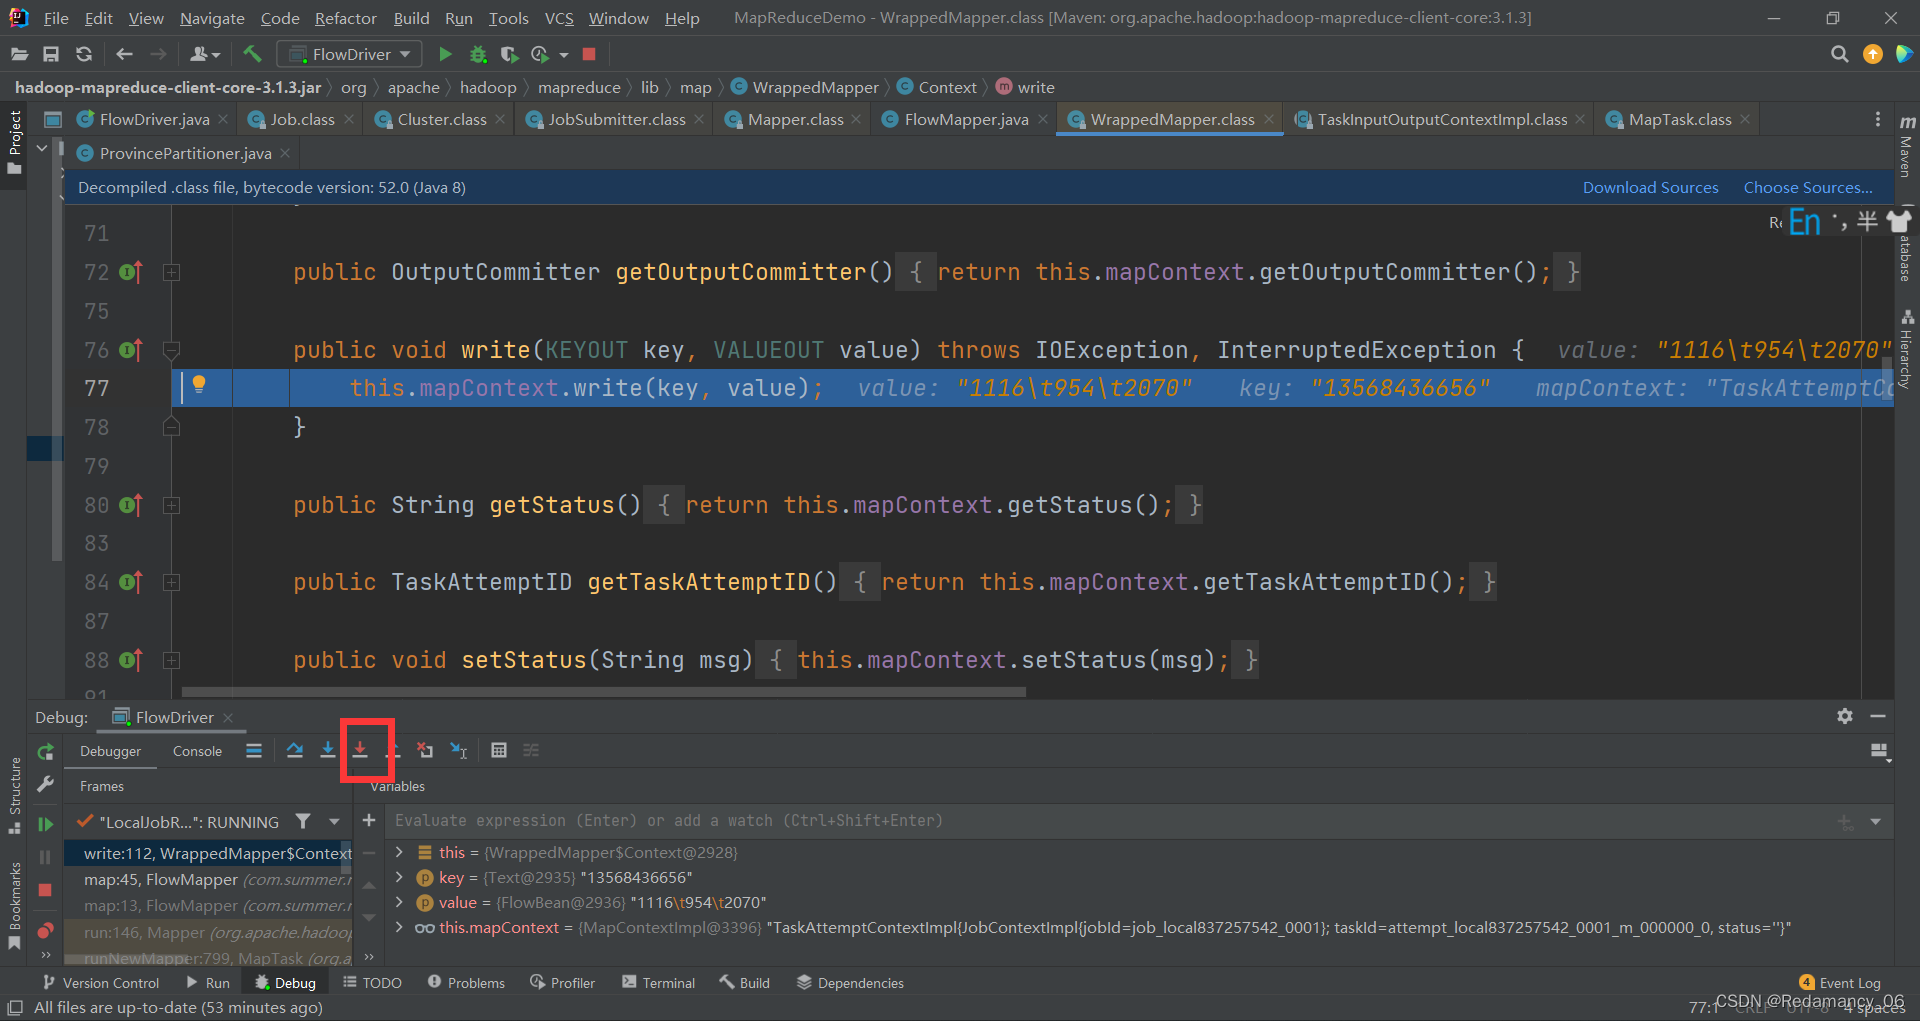This screenshot has width=1920, height=1021.
Task: Click the Step Into icon in debugger
Action: pos(327,750)
